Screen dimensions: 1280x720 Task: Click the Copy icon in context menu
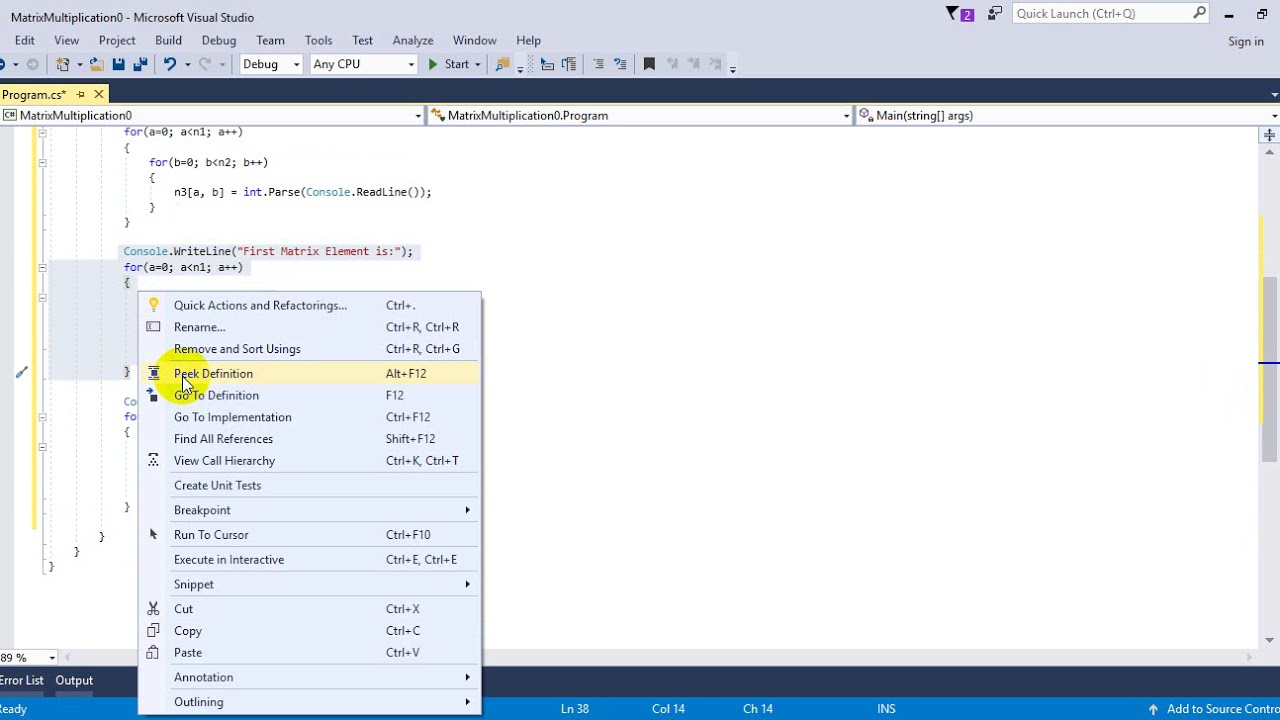click(x=153, y=630)
